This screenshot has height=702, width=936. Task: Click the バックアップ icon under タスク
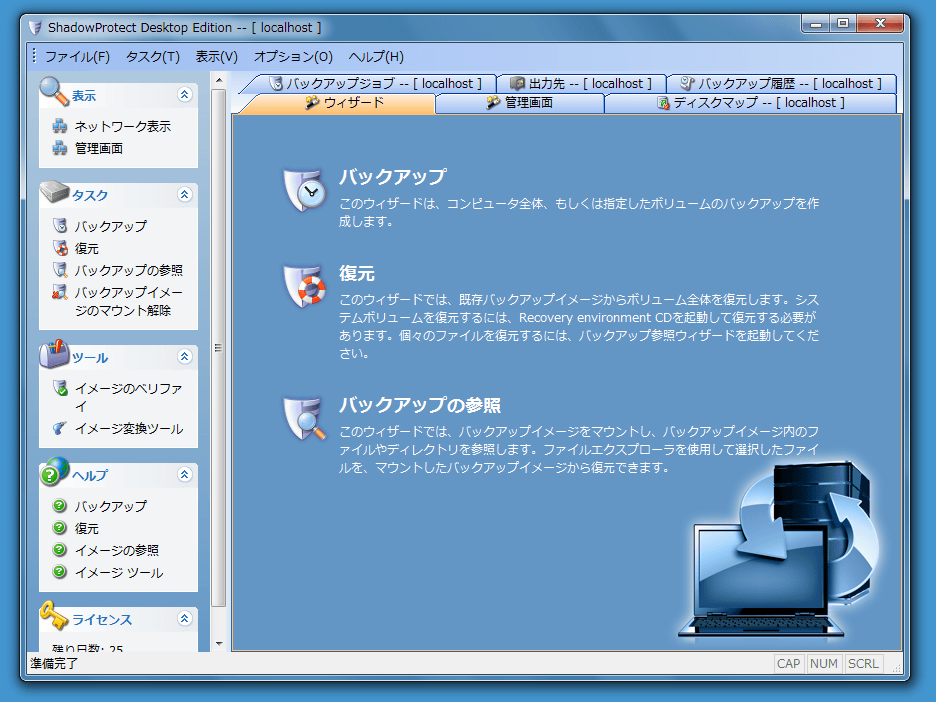60,226
